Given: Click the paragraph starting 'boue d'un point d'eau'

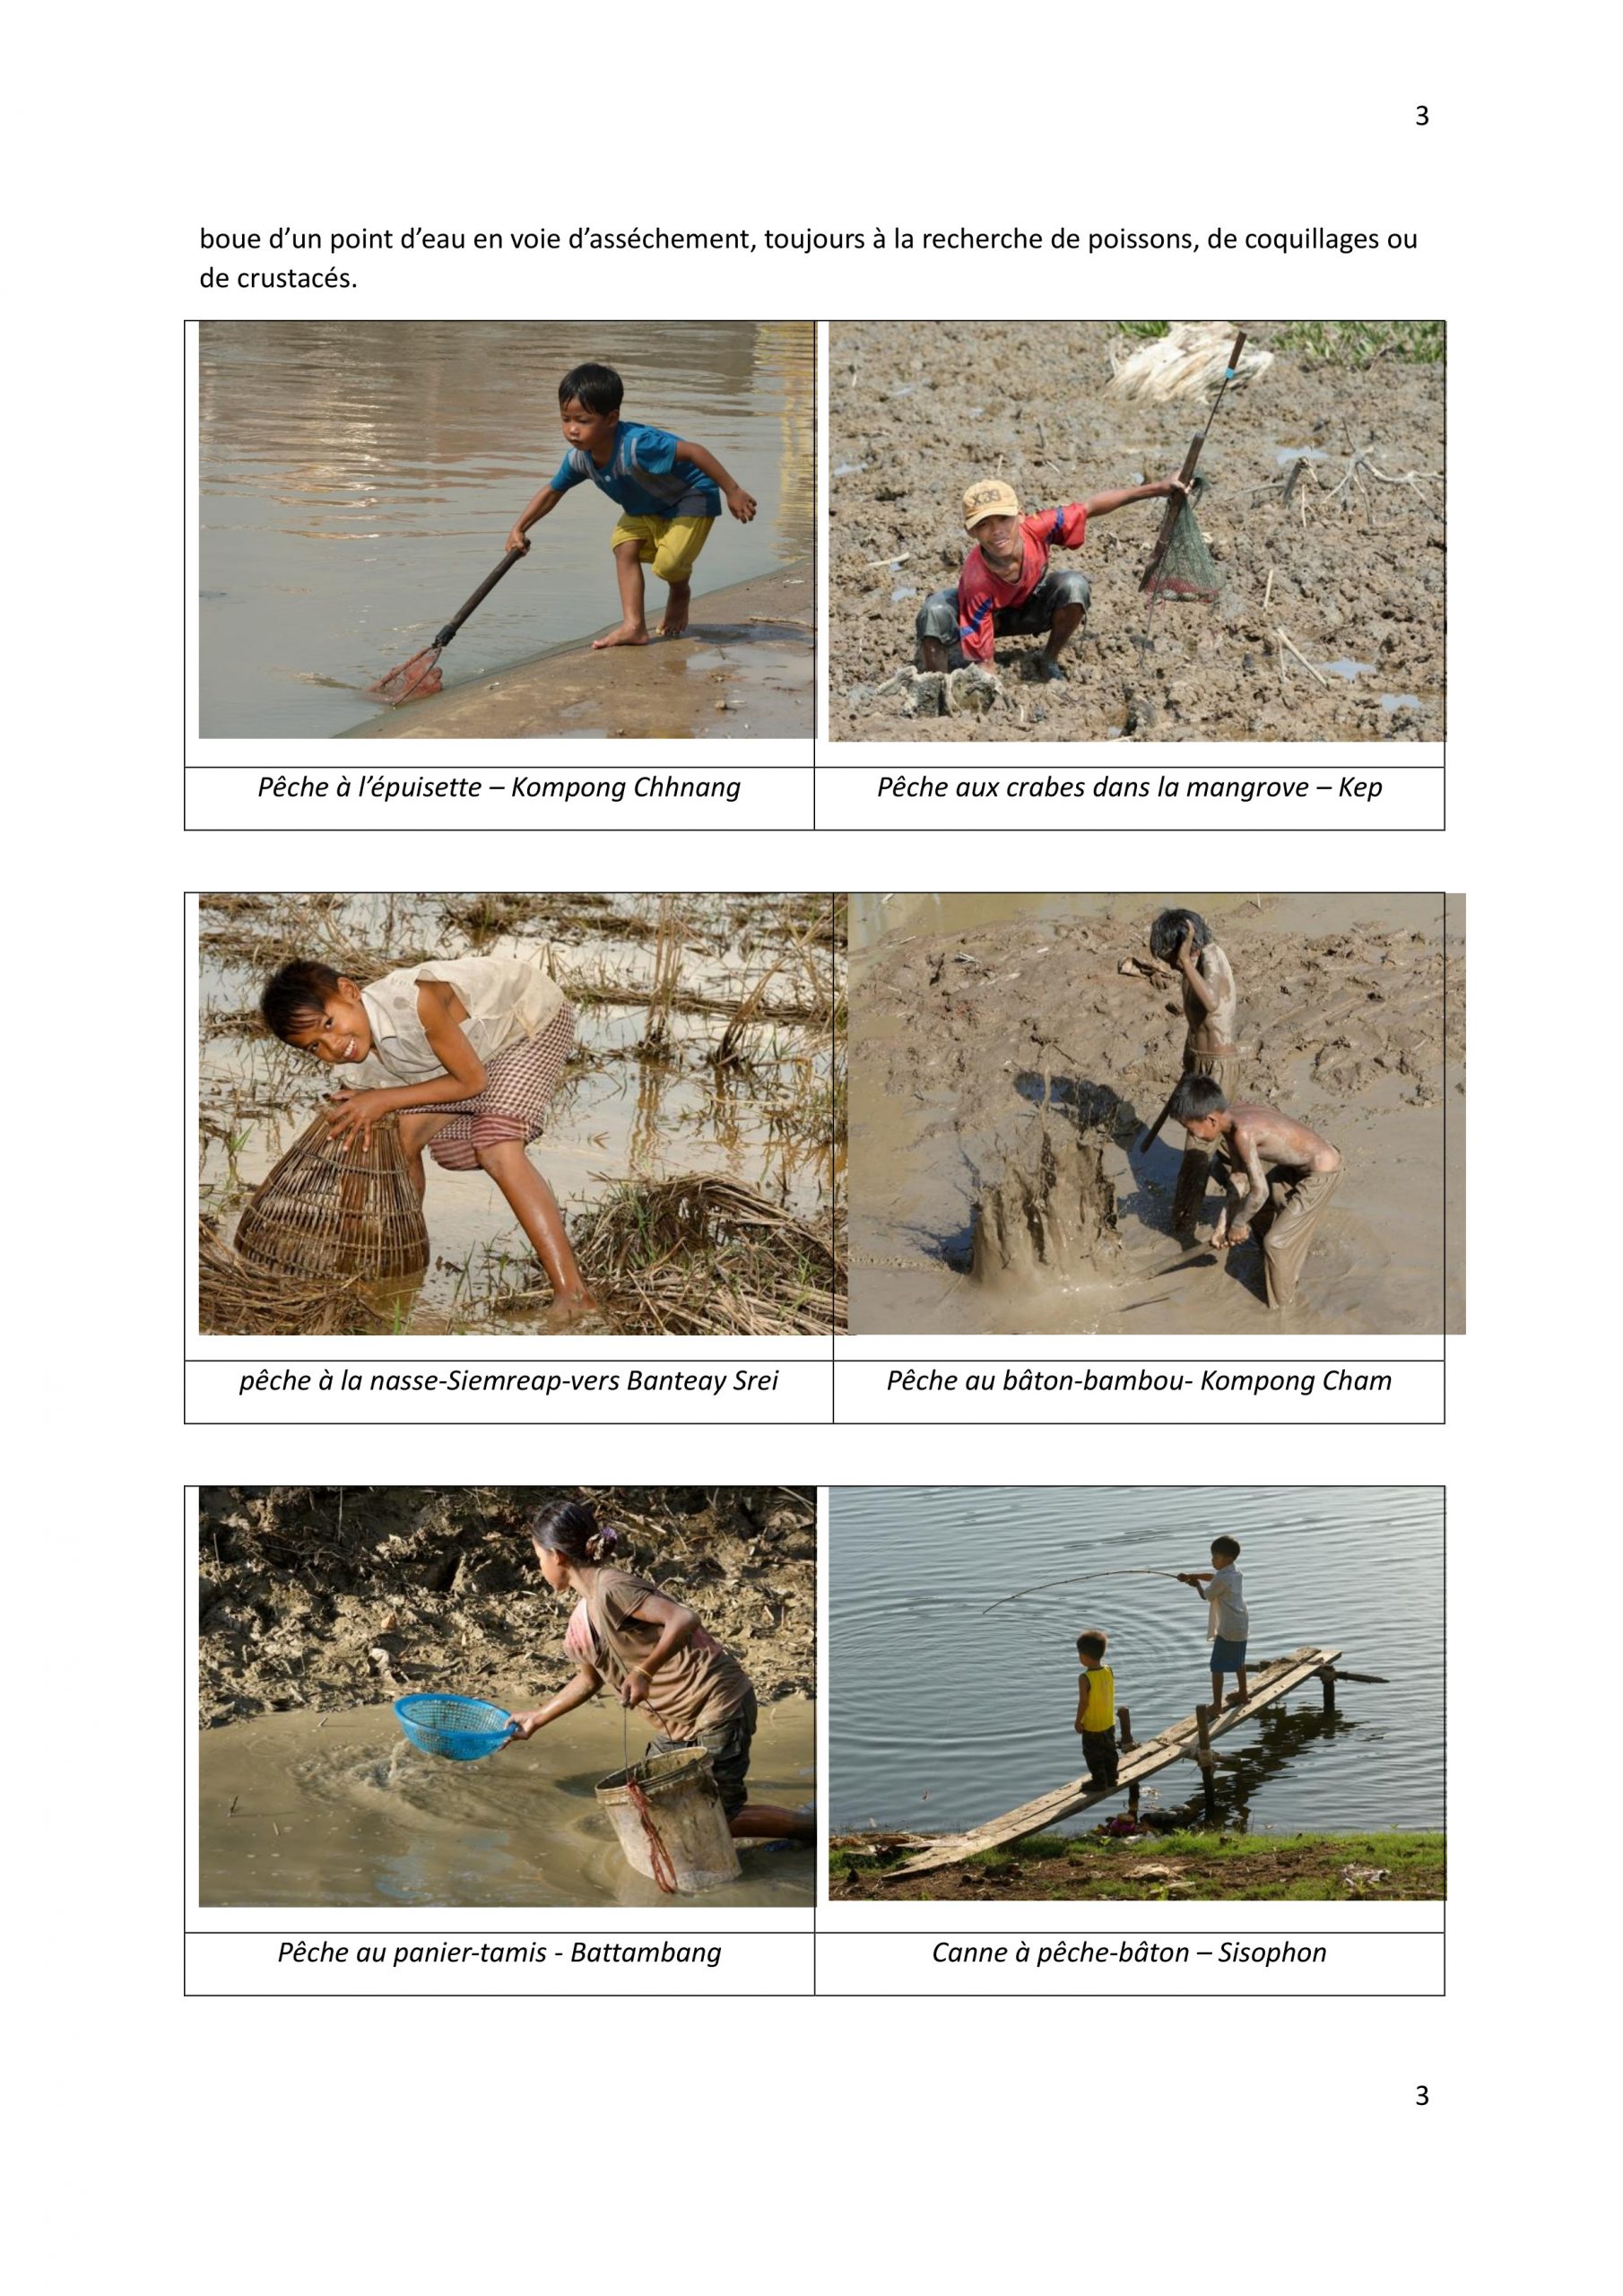Looking at the screenshot, I should point(808,259).
